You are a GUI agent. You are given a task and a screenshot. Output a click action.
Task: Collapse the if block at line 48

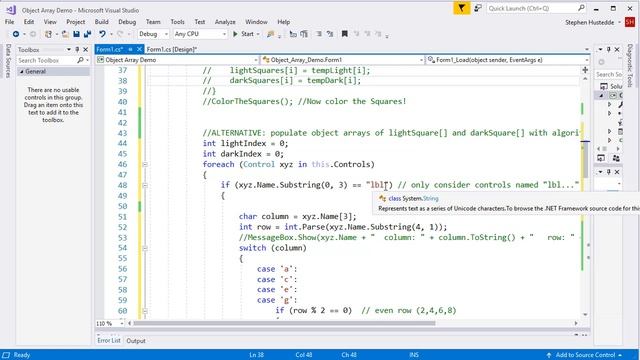[144, 185]
